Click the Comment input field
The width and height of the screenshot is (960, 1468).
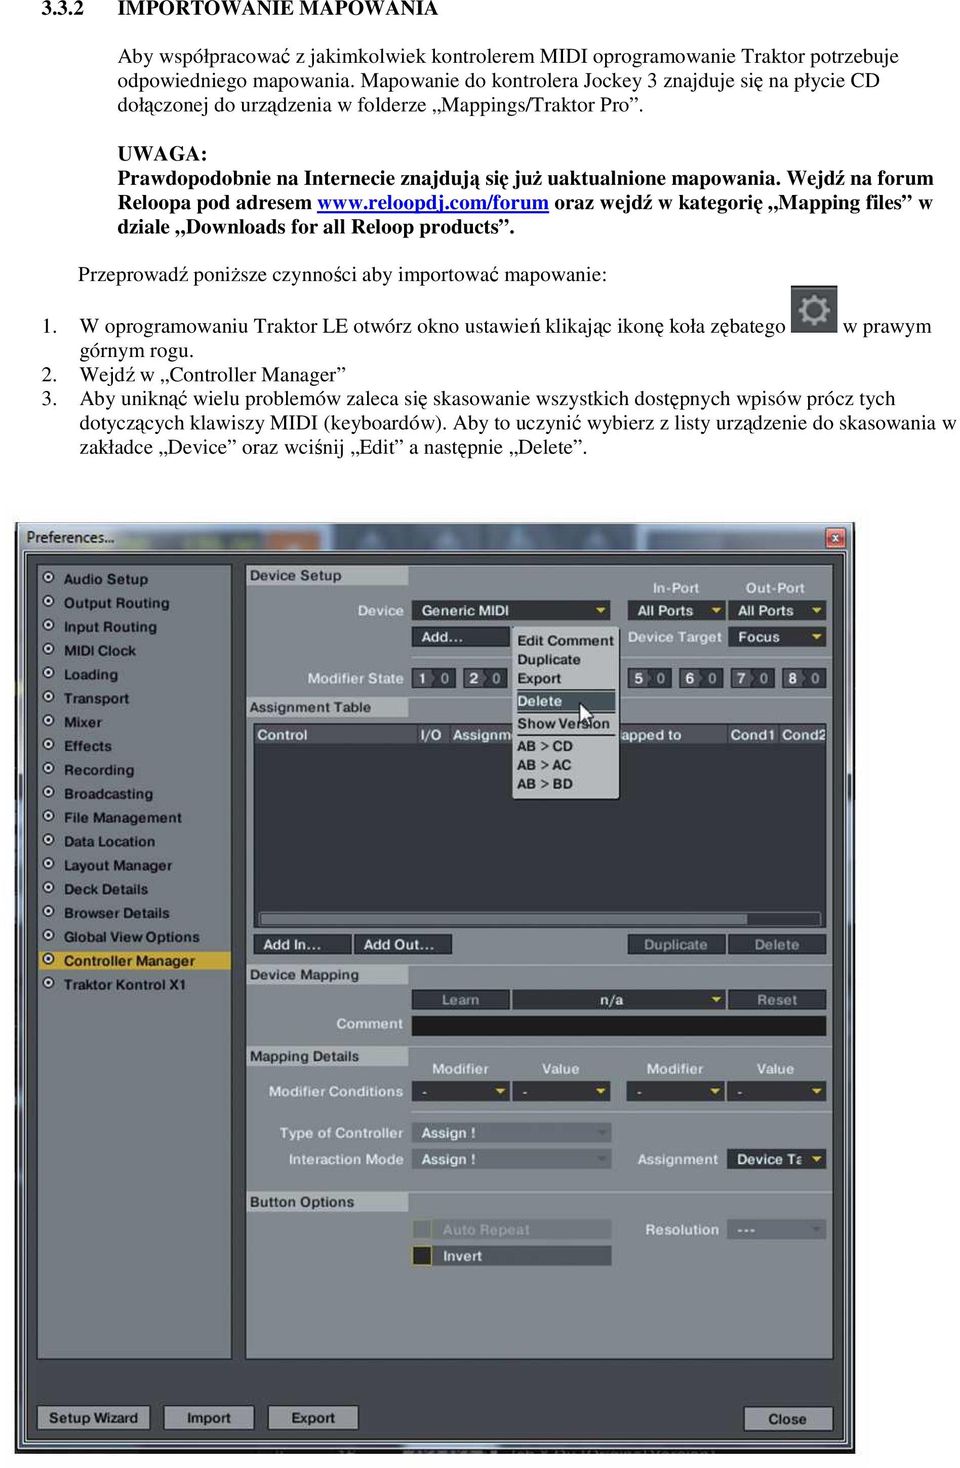point(619,1025)
